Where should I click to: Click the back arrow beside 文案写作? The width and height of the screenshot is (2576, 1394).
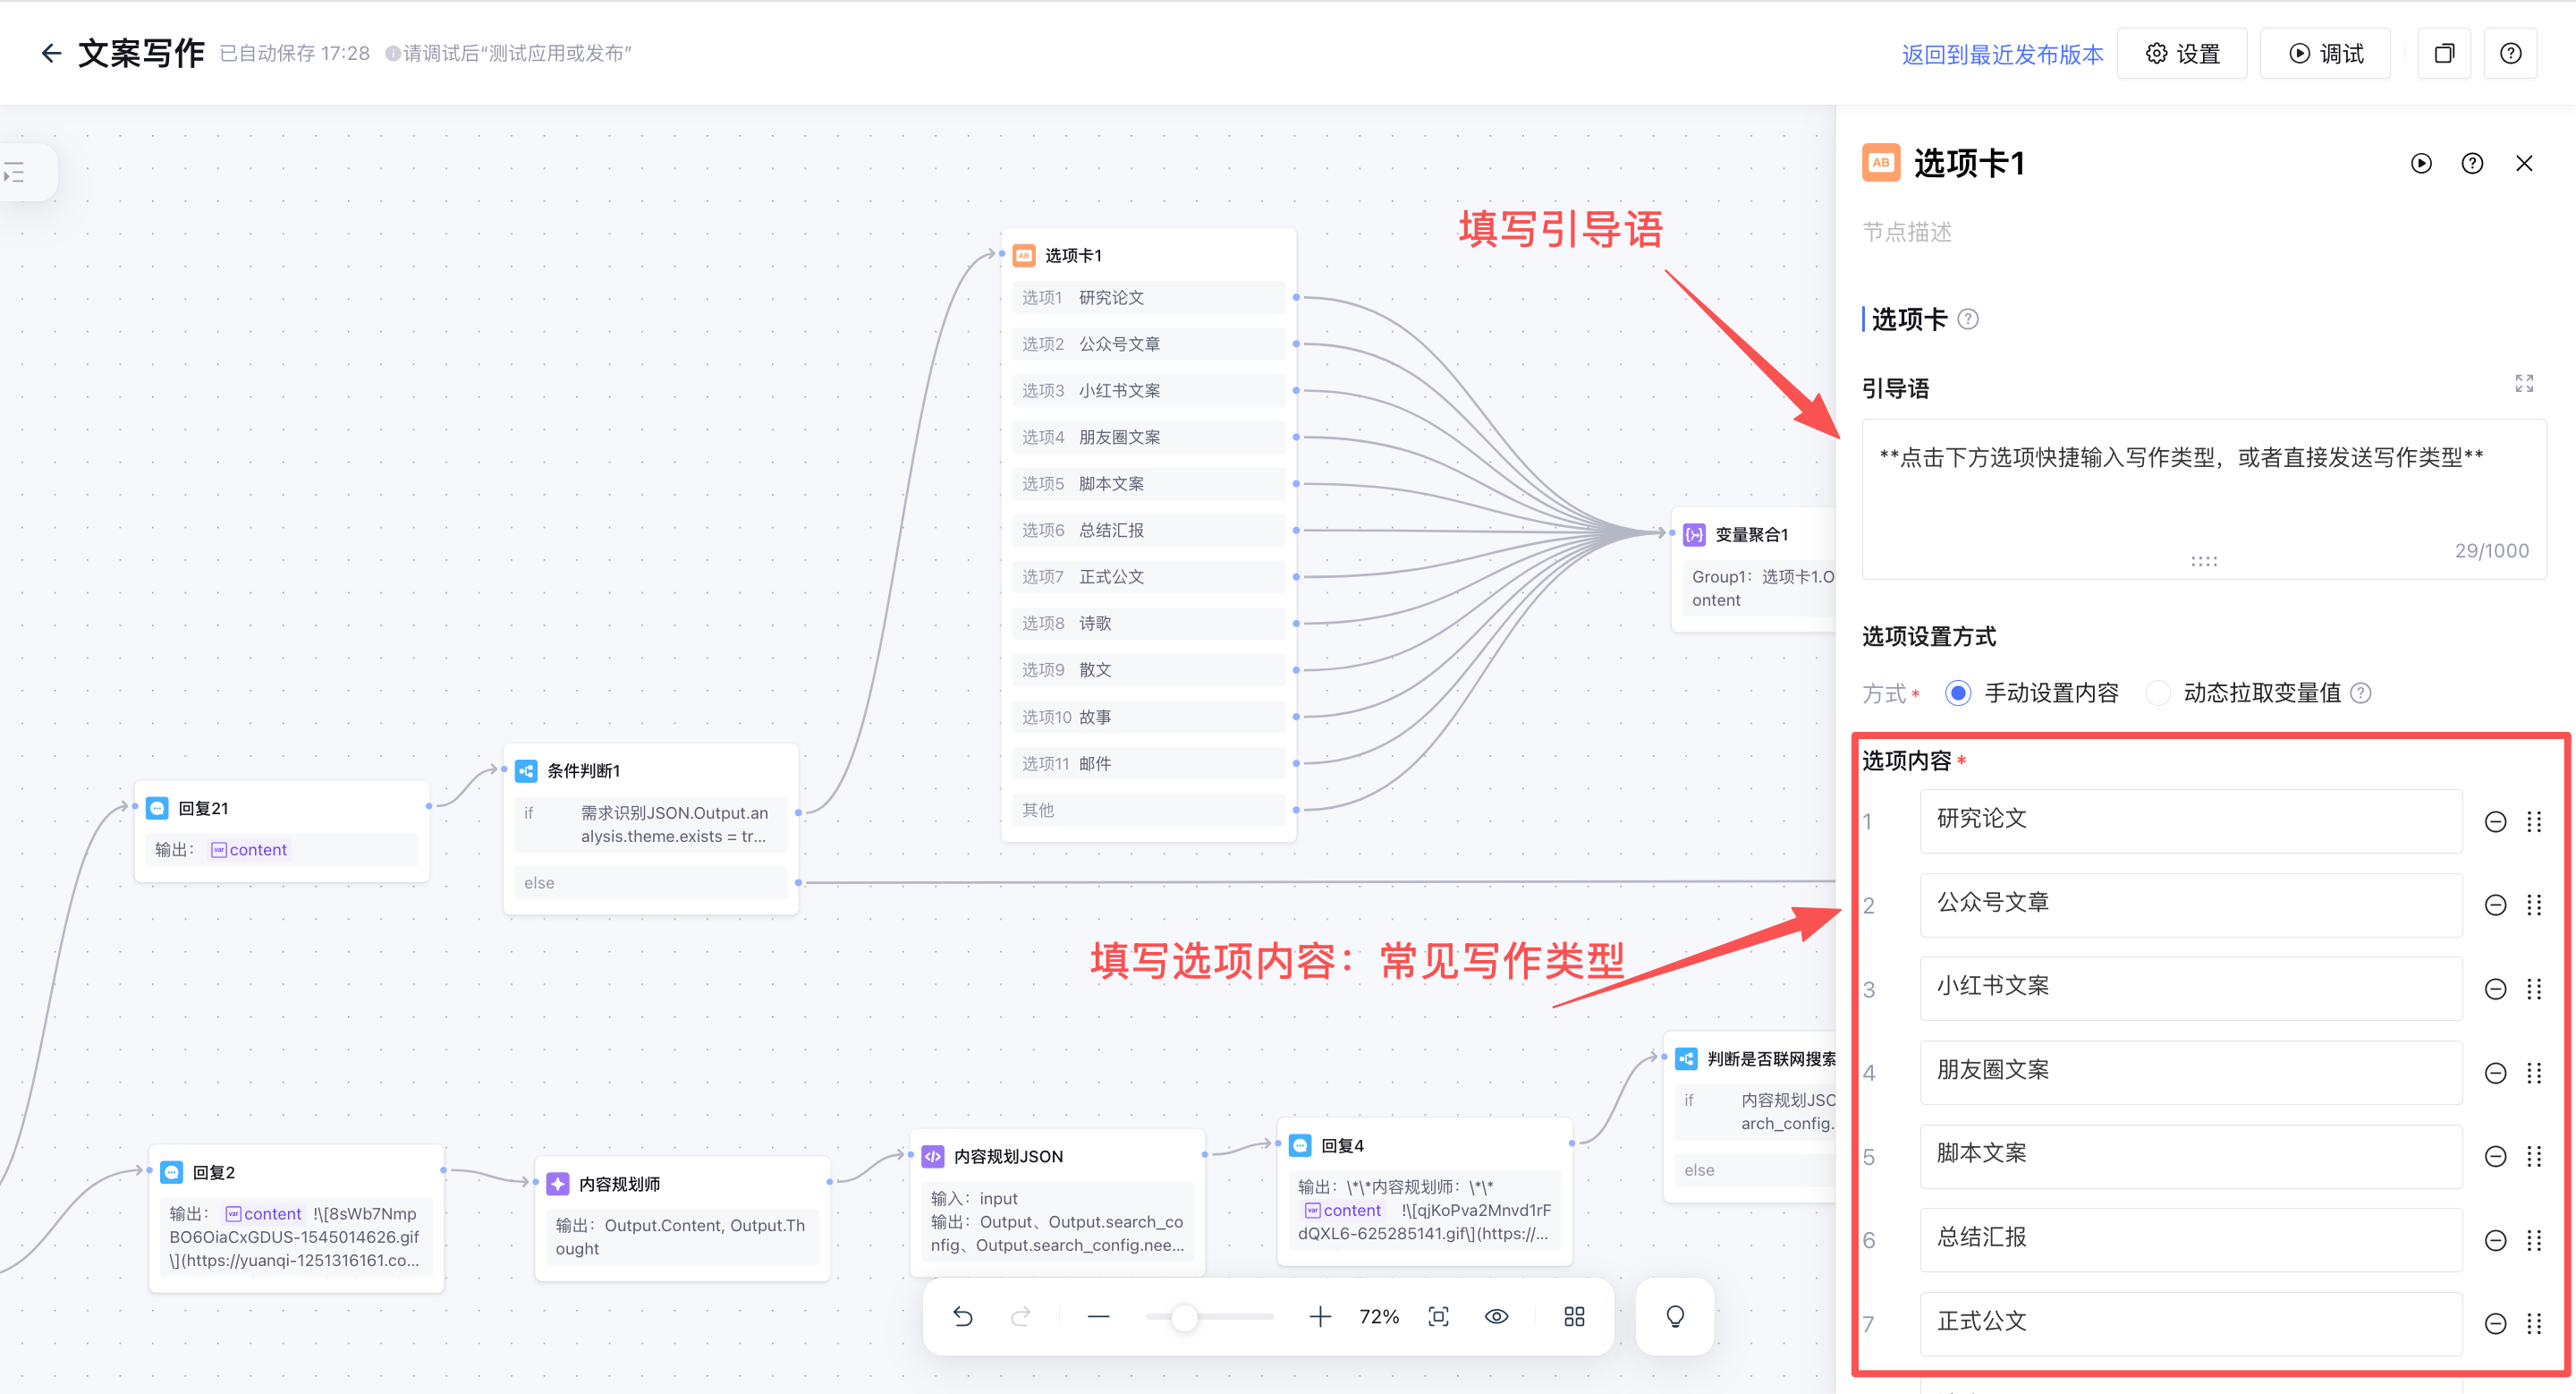point(51,53)
